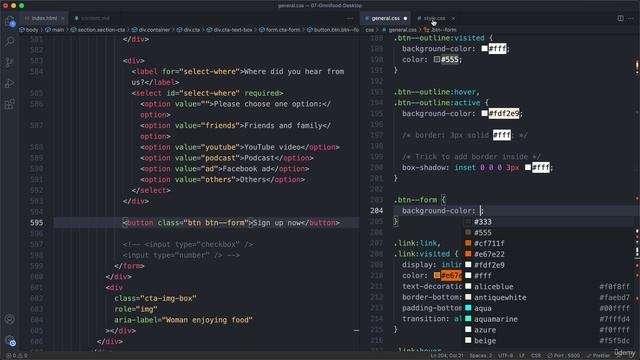Choose #fdf2e9 from autocomplete suggestions
Viewport: 640px width, 360px height.
click(x=549, y=265)
